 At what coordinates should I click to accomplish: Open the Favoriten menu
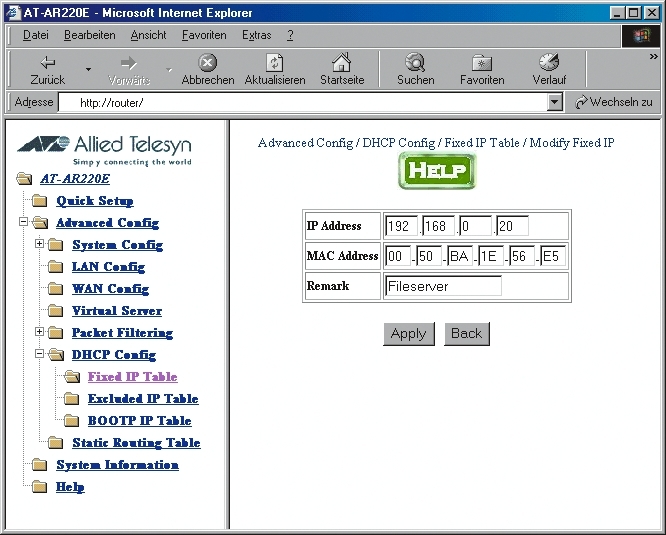point(204,35)
